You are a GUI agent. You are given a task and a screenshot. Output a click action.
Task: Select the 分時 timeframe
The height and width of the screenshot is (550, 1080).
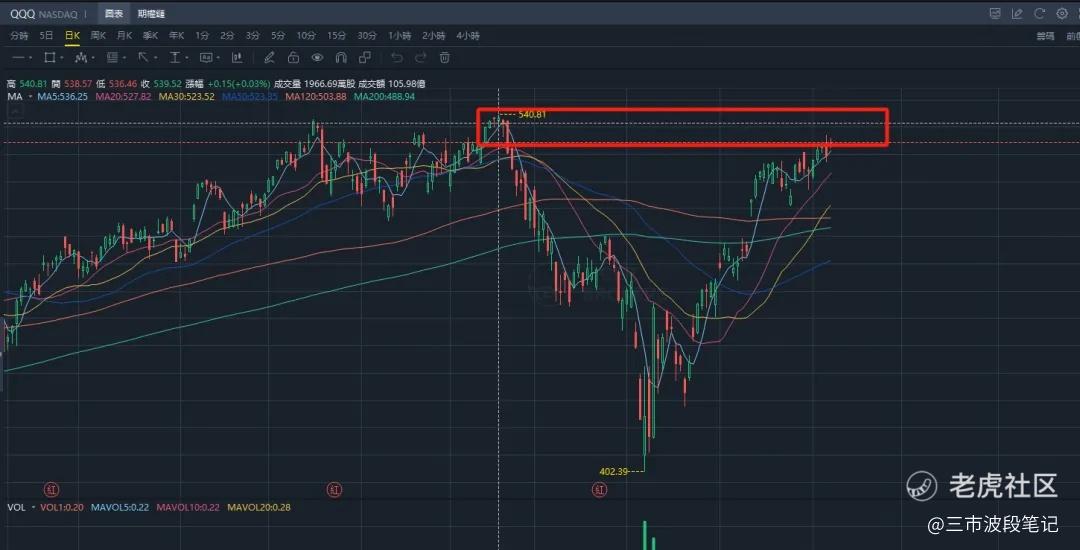pyautogui.click(x=19, y=36)
